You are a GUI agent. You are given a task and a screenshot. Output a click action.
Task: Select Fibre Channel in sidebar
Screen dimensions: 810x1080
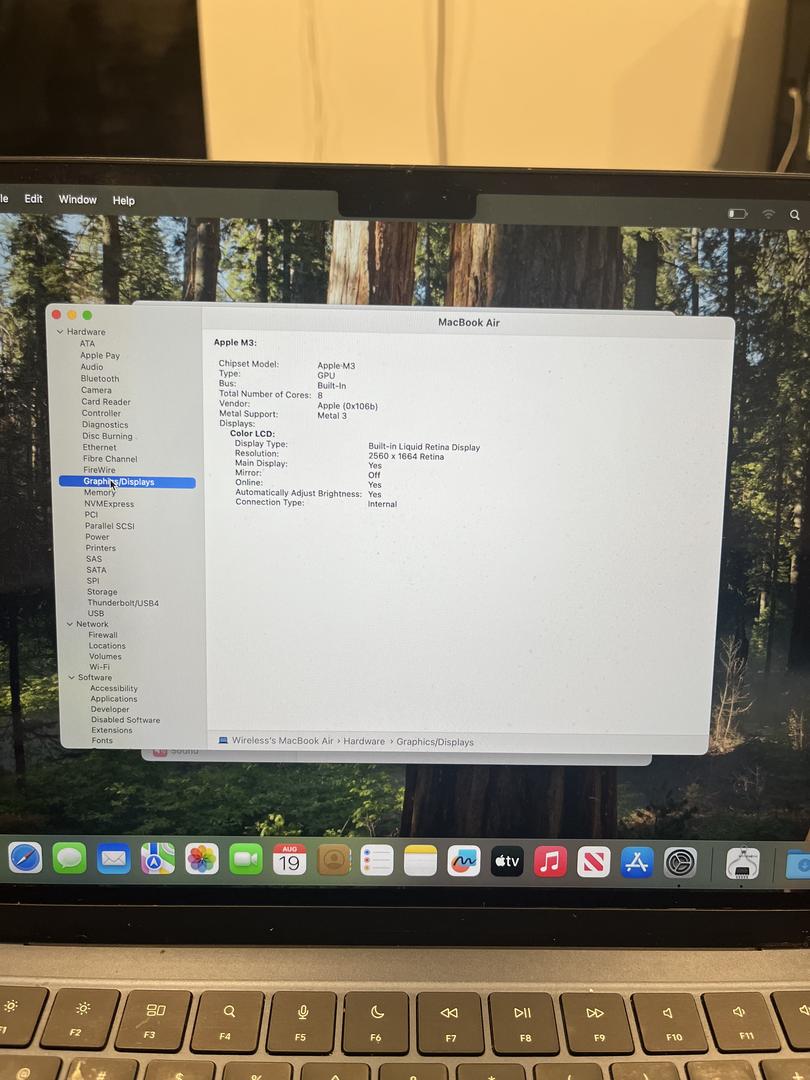(110, 459)
